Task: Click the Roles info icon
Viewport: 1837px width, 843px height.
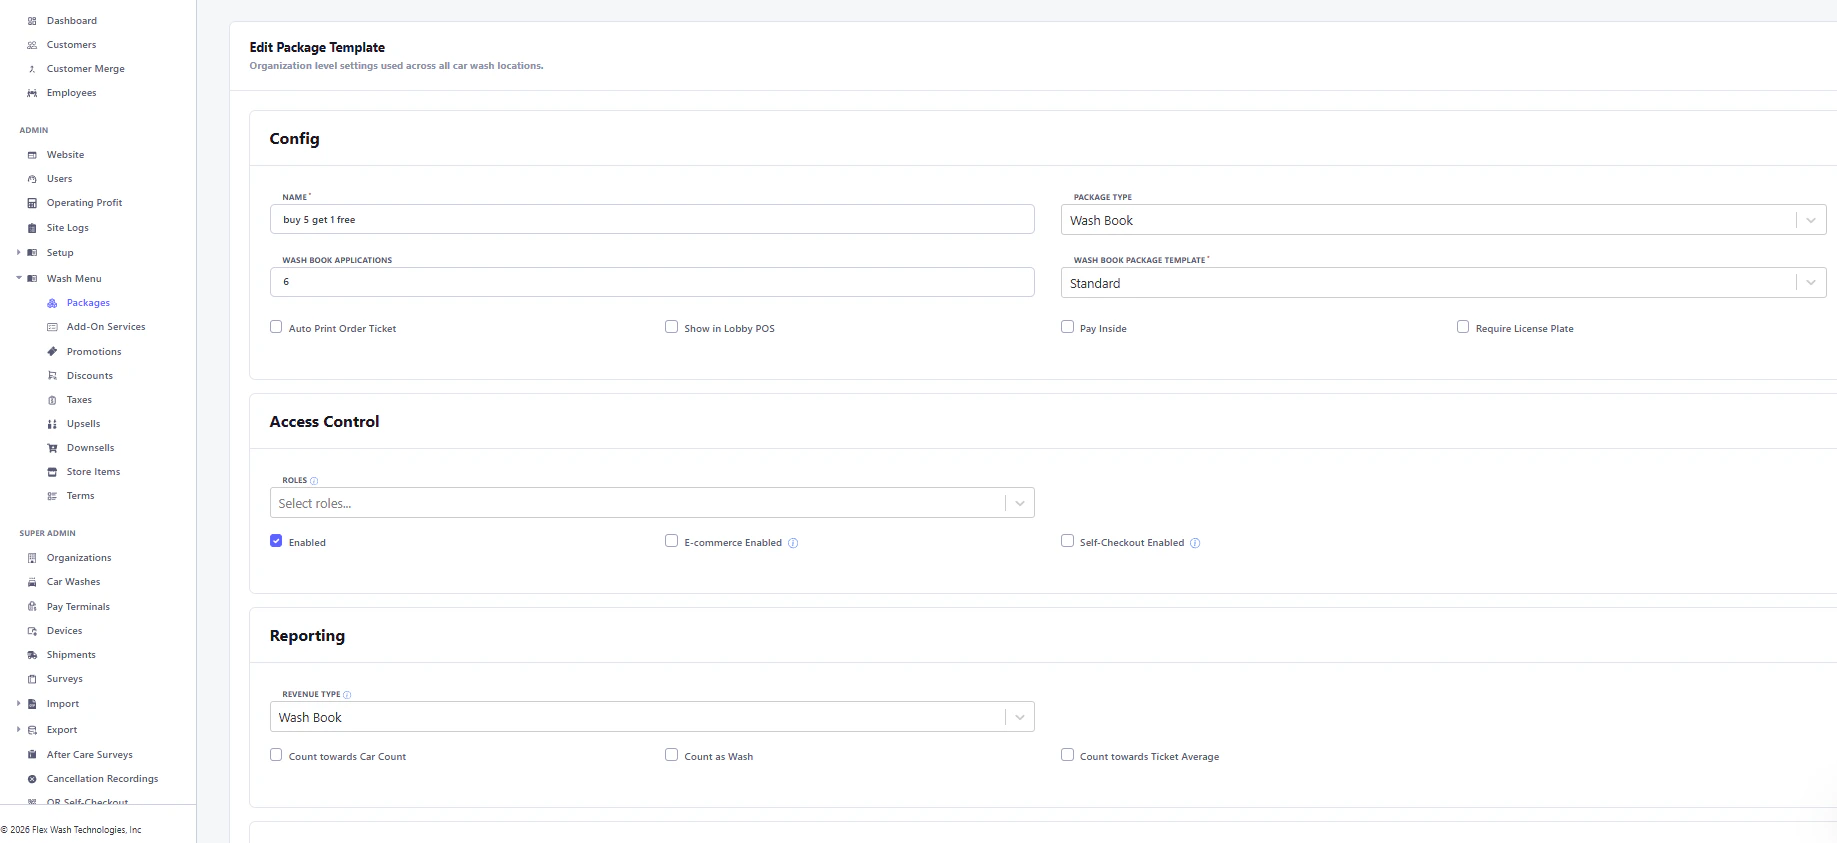Action: click(x=314, y=481)
